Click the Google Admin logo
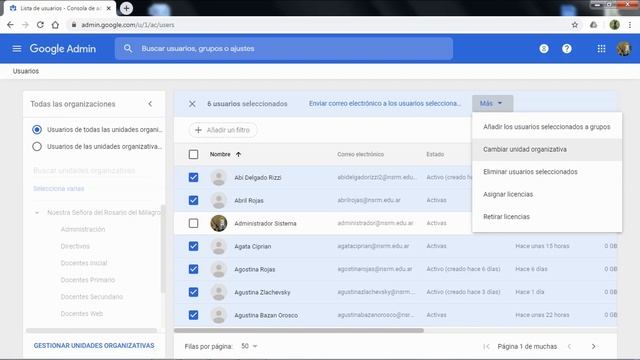Screen dimensions: 640x360 coord(63,49)
